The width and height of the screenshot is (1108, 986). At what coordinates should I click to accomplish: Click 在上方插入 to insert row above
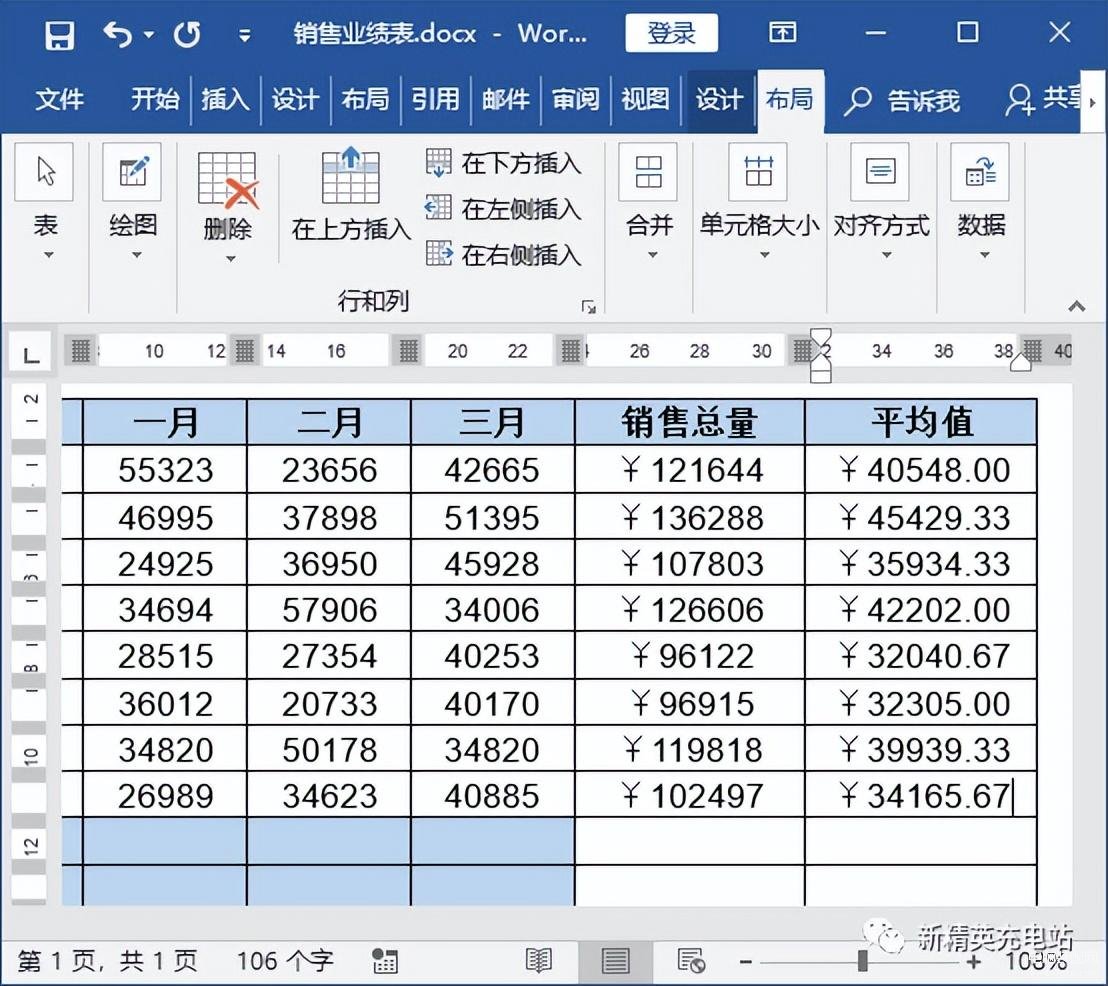[x=351, y=194]
